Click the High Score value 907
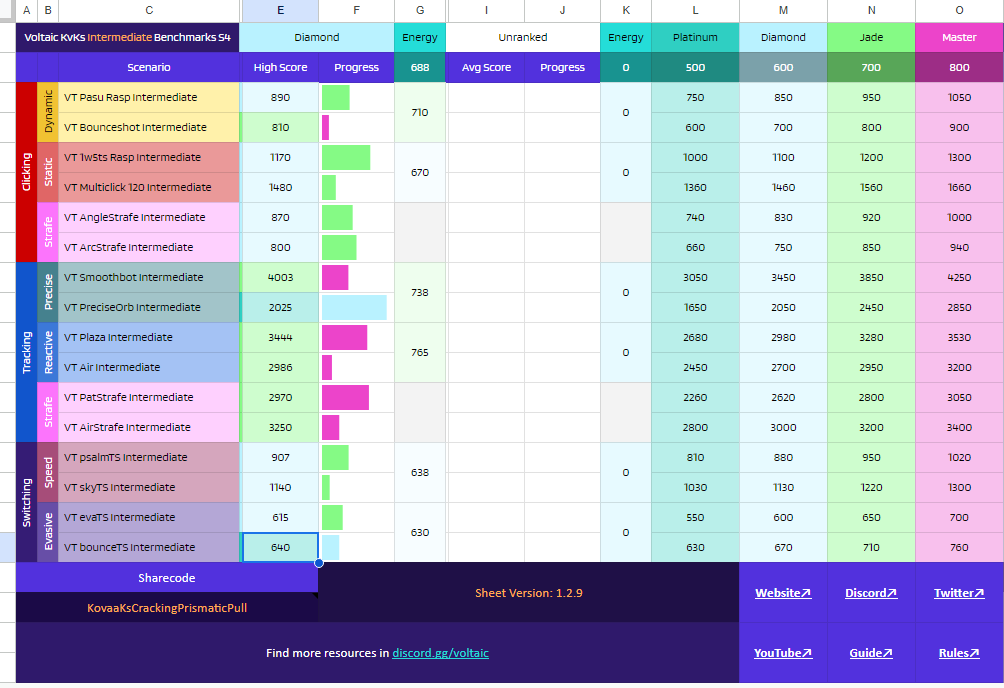Image resolution: width=1004 pixels, height=688 pixels. [280, 457]
